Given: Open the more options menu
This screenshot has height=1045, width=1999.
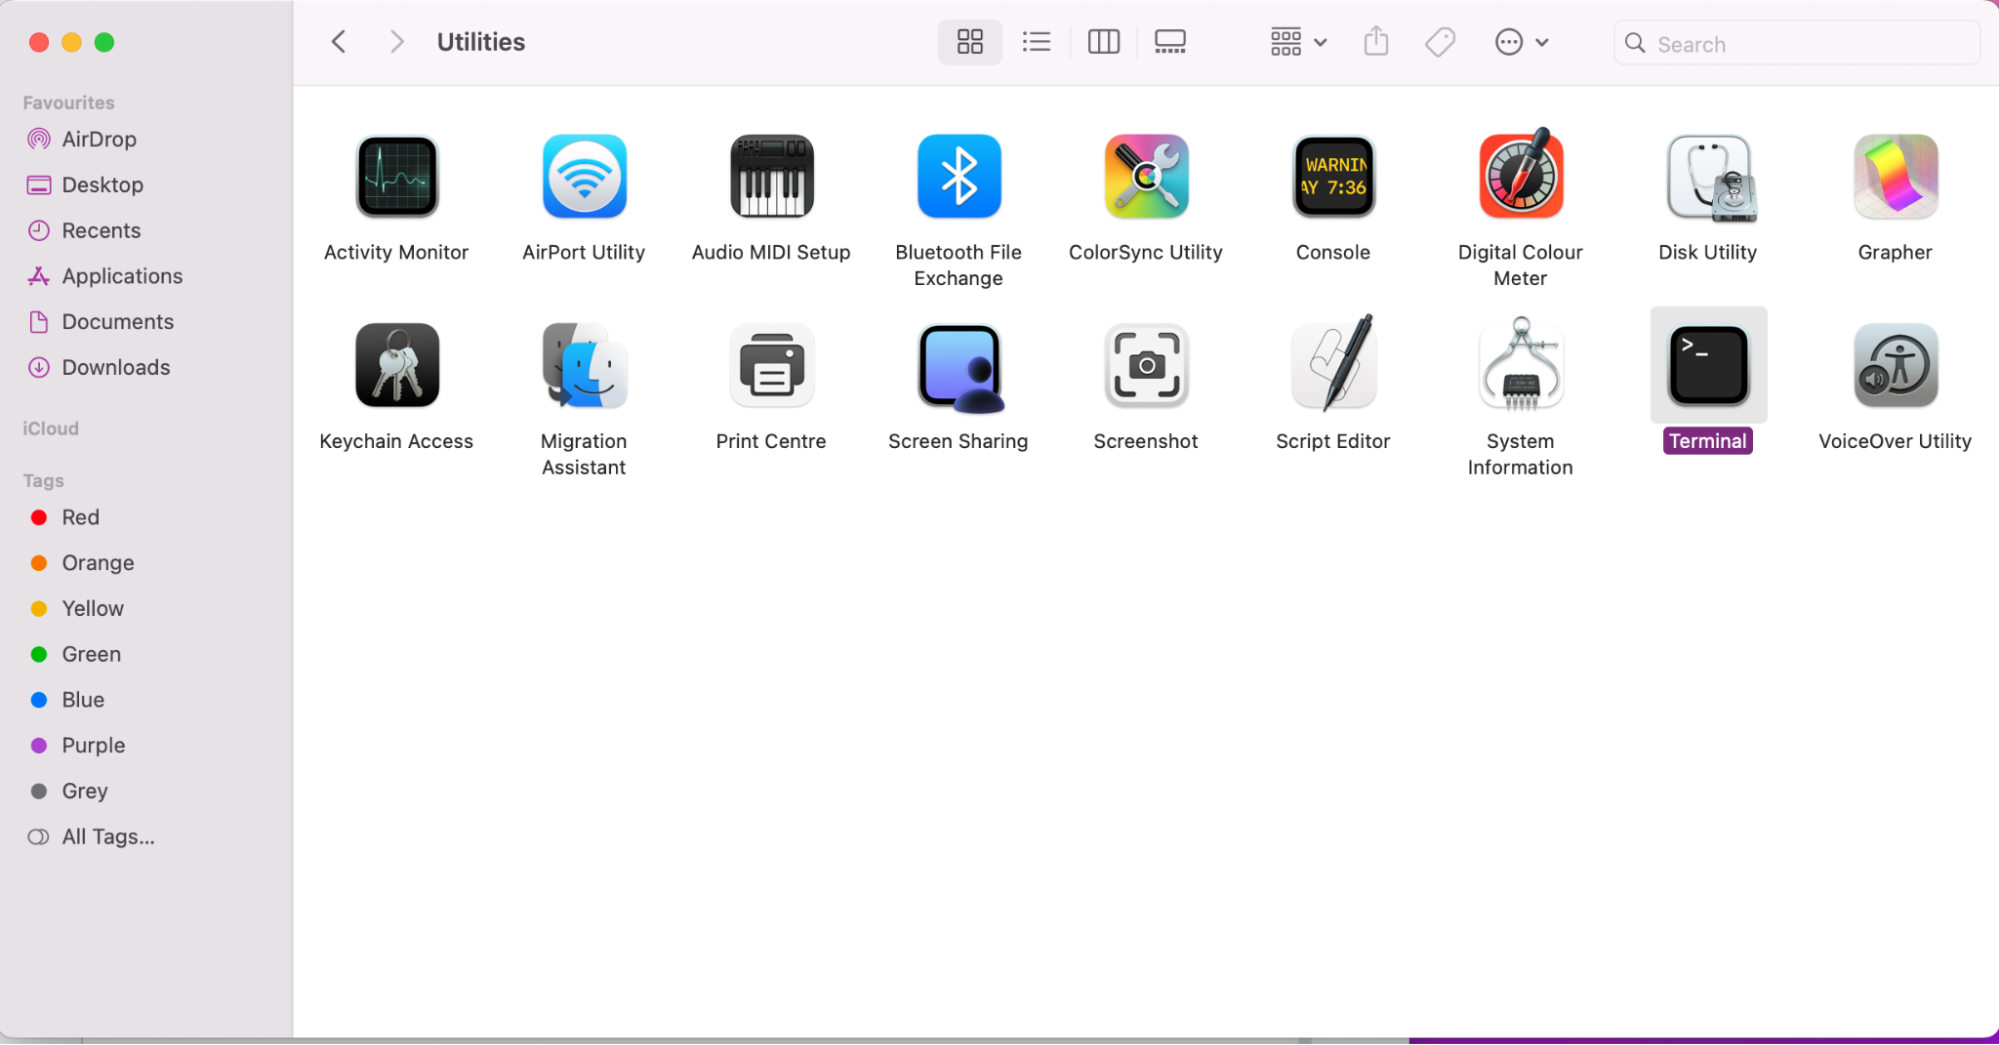Looking at the screenshot, I should 1521,41.
